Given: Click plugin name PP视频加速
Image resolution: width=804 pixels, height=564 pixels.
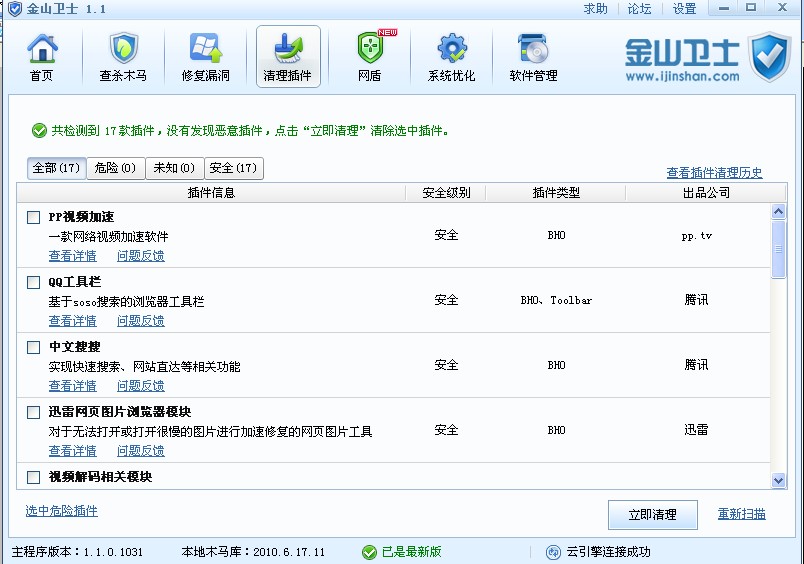Looking at the screenshot, I should pos(82,217).
